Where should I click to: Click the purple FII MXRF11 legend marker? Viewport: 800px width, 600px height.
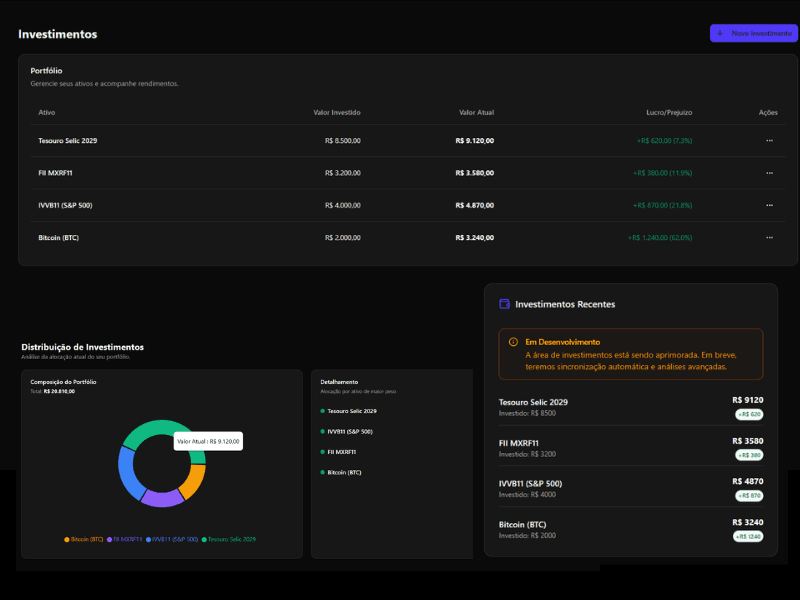[109, 539]
